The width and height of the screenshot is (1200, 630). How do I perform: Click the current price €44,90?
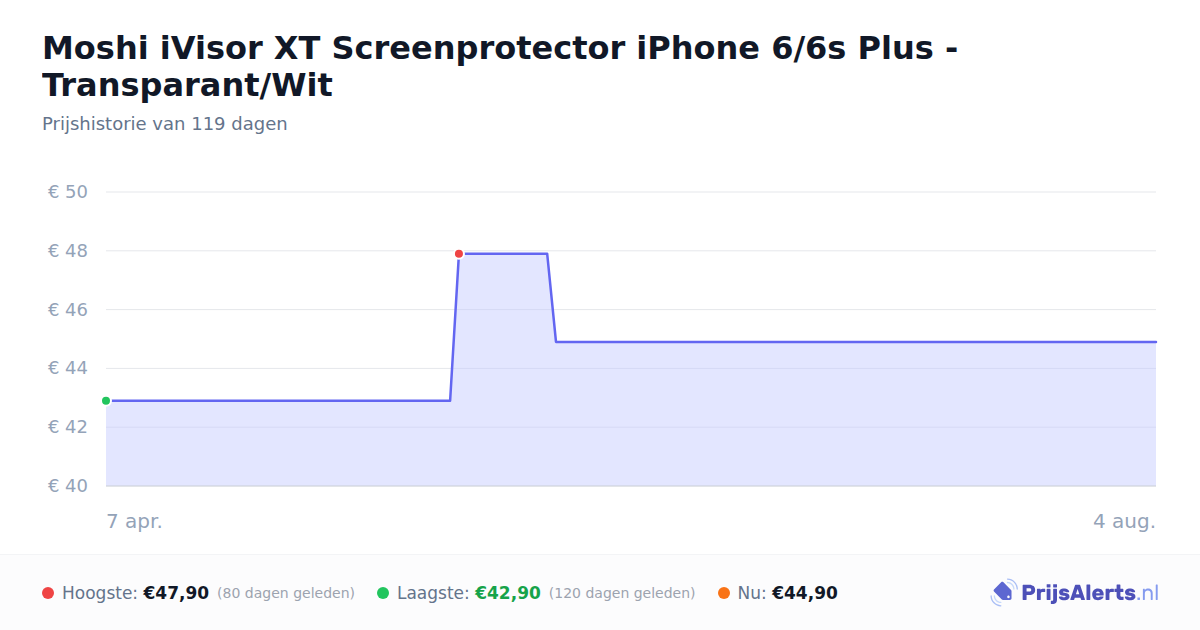click(805, 593)
